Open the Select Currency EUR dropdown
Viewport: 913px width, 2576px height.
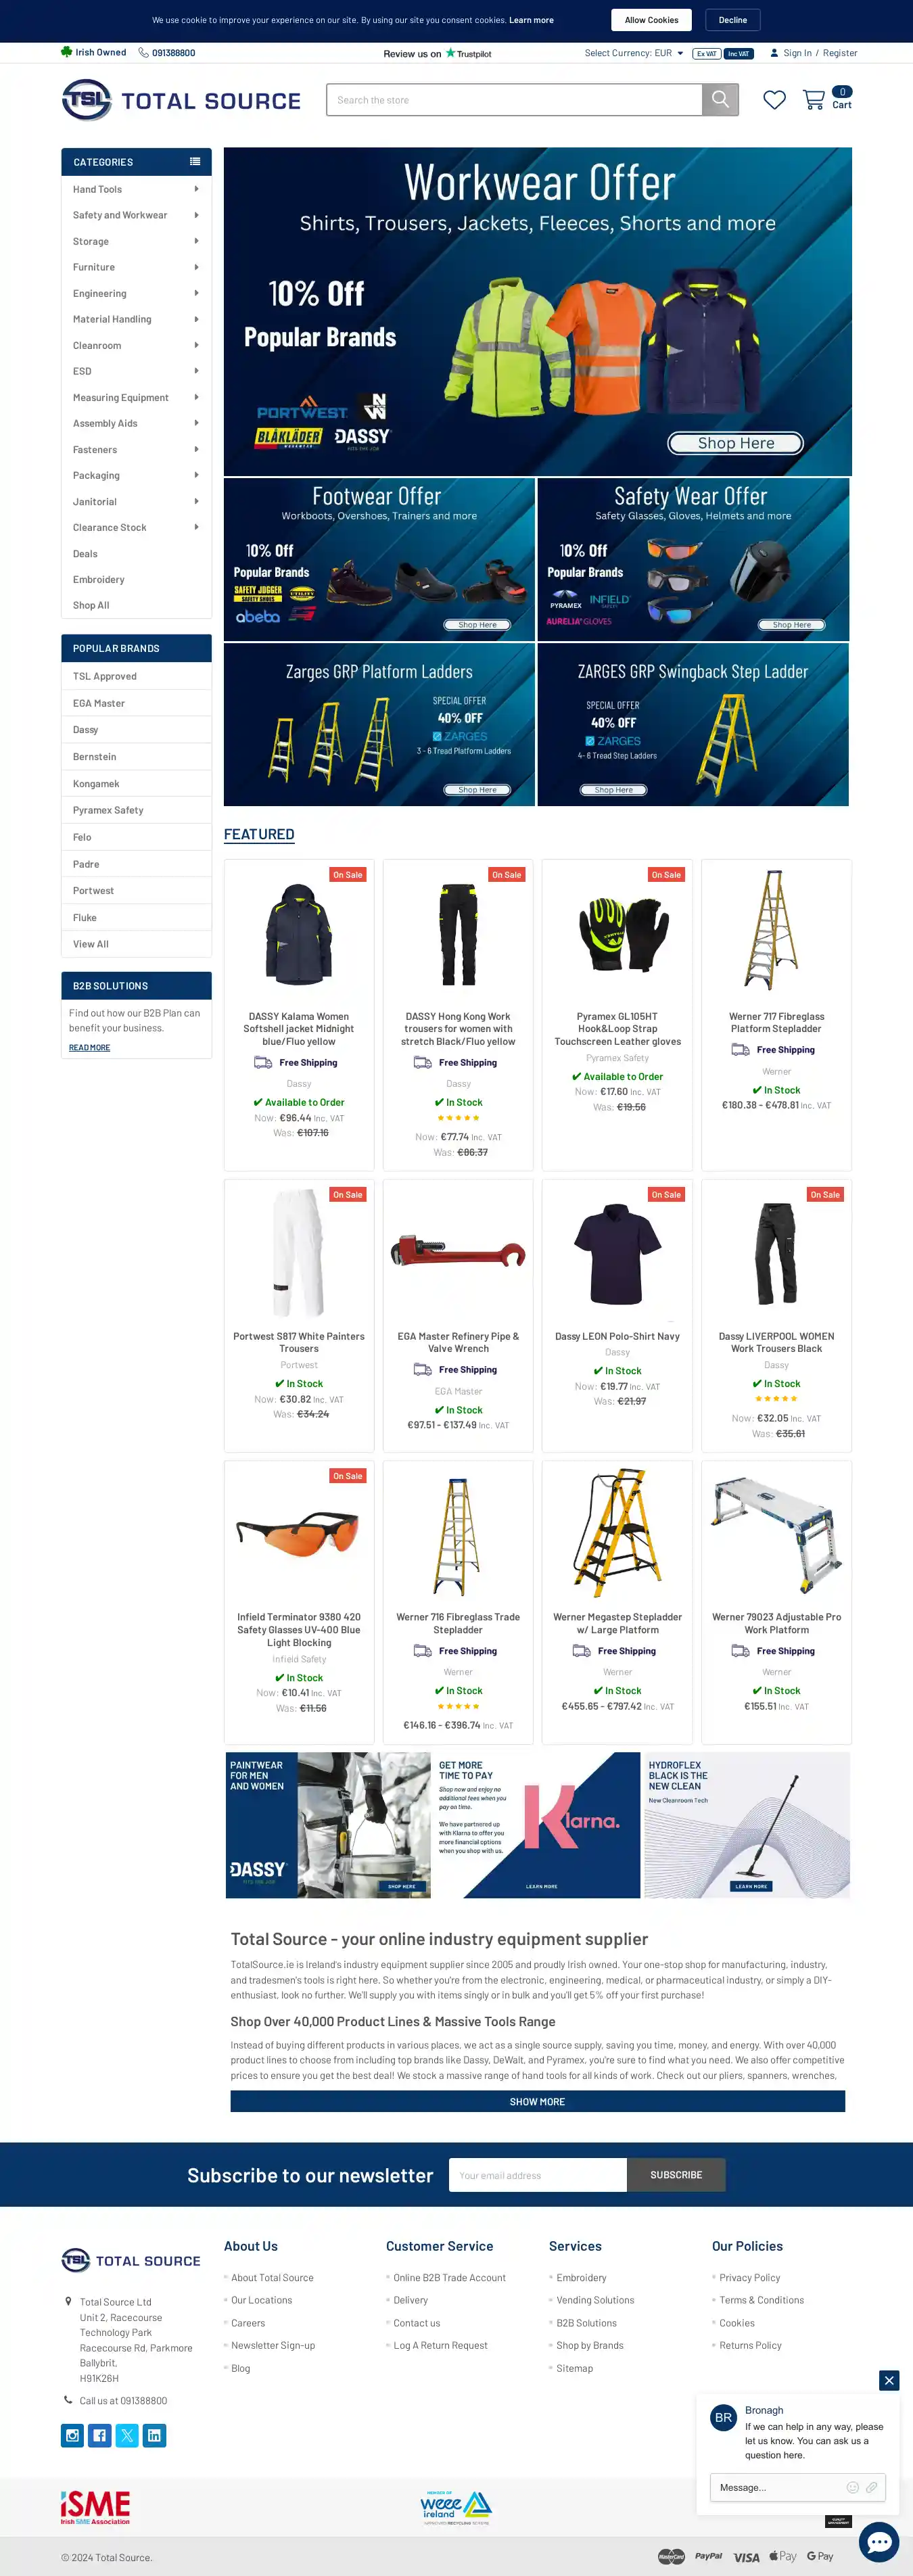click(634, 53)
